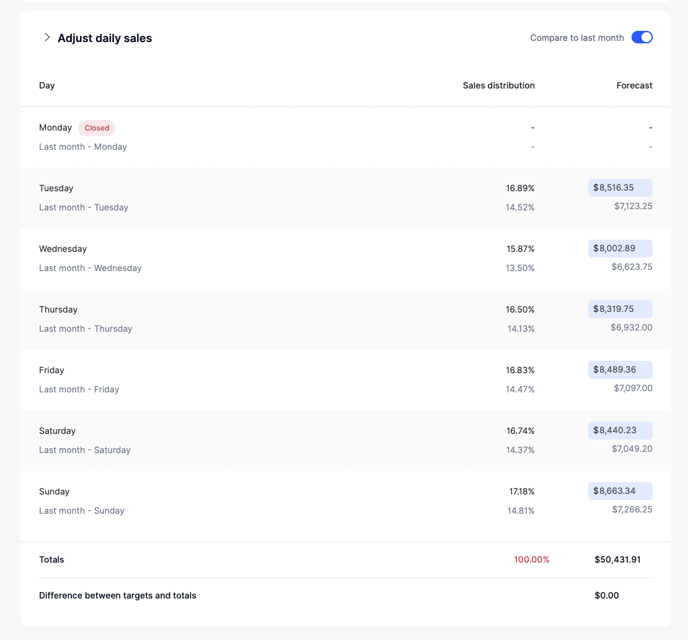Click the $50,431.91 forecast total
The image size is (688, 640).
(617, 560)
